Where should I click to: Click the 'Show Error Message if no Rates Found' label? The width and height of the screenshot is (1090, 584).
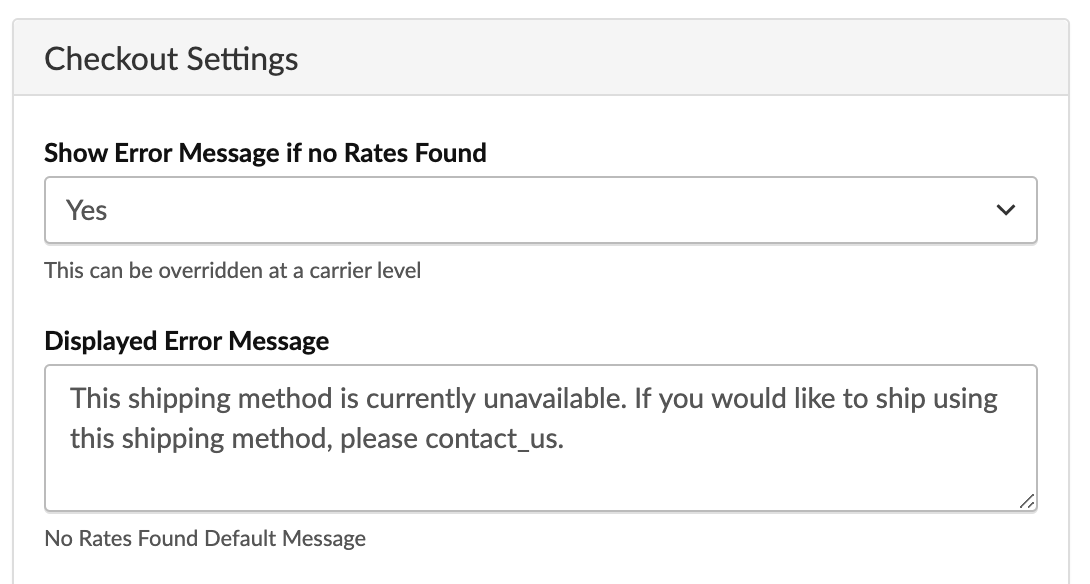click(x=265, y=153)
